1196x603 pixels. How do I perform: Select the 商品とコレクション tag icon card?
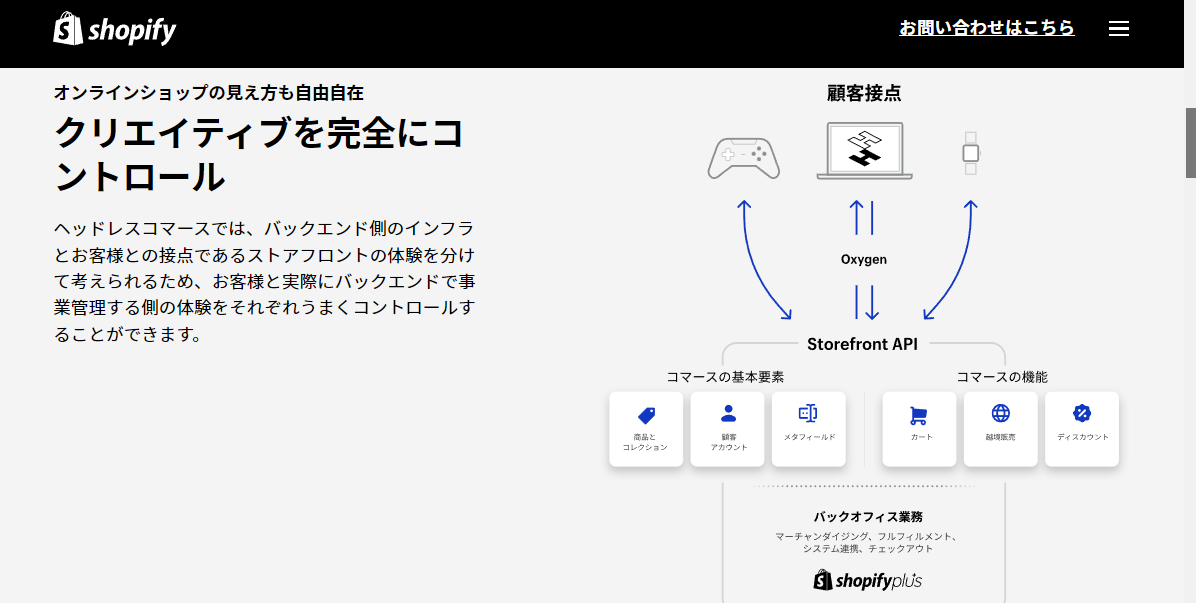tap(645, 429)
